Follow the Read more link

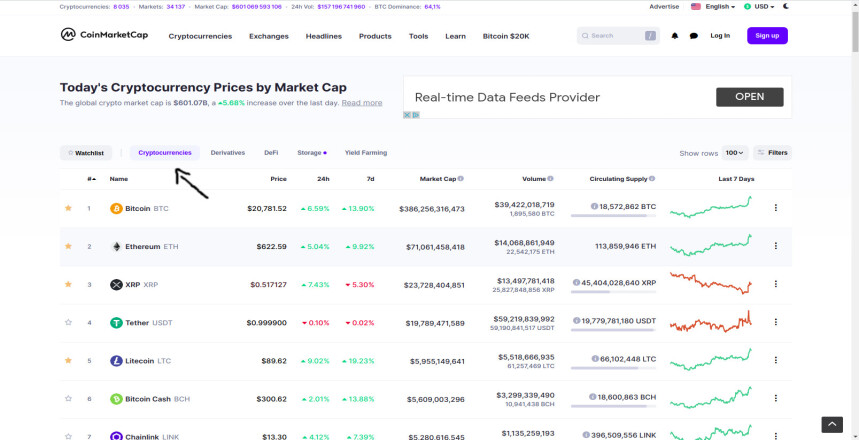pos(362,102)
